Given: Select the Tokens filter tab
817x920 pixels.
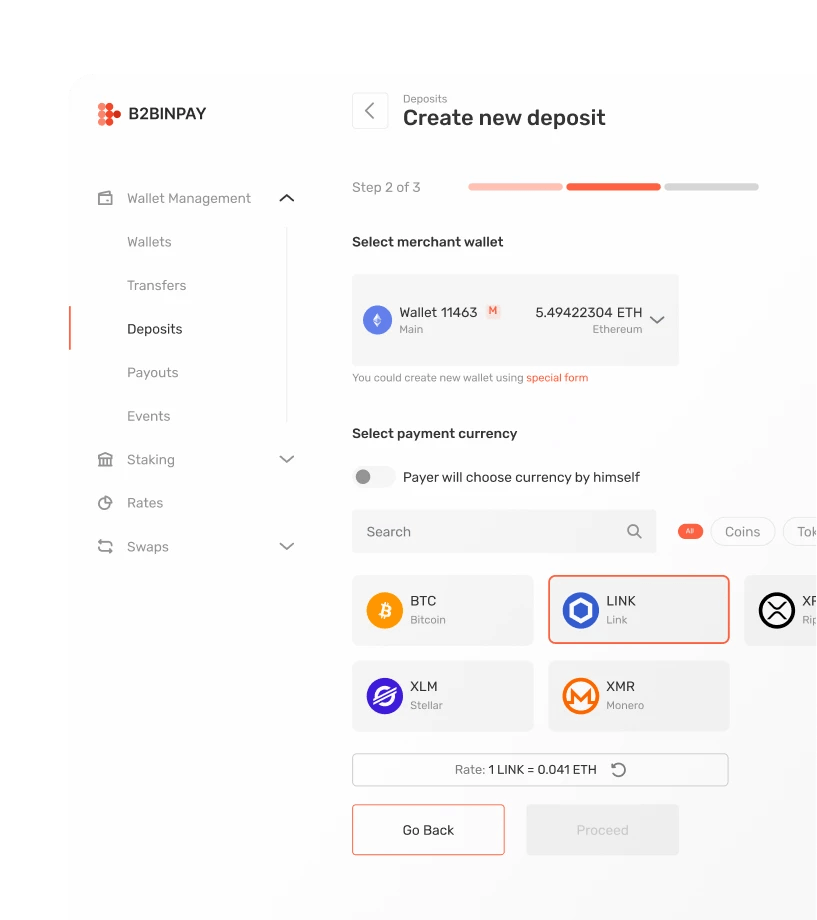Looking at the screenshot, I should 800,532.
